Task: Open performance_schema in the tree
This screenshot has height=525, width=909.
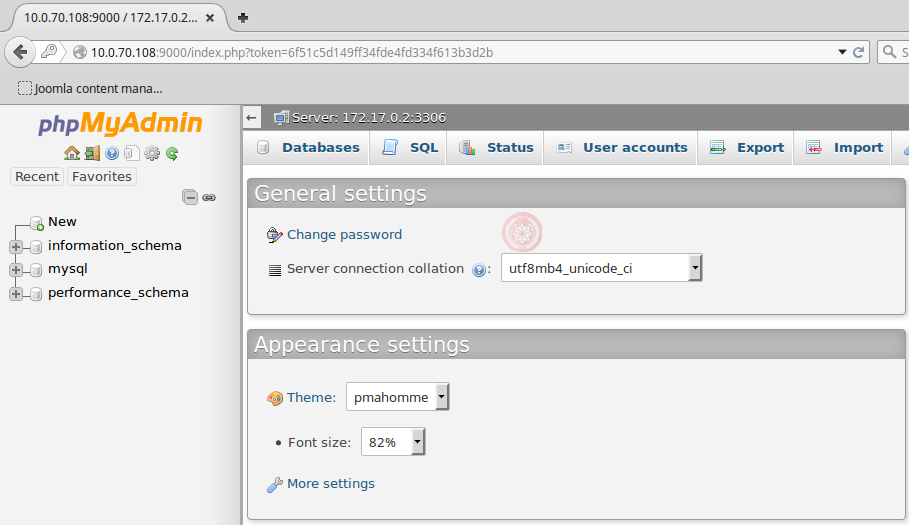Action: point(118,293)
